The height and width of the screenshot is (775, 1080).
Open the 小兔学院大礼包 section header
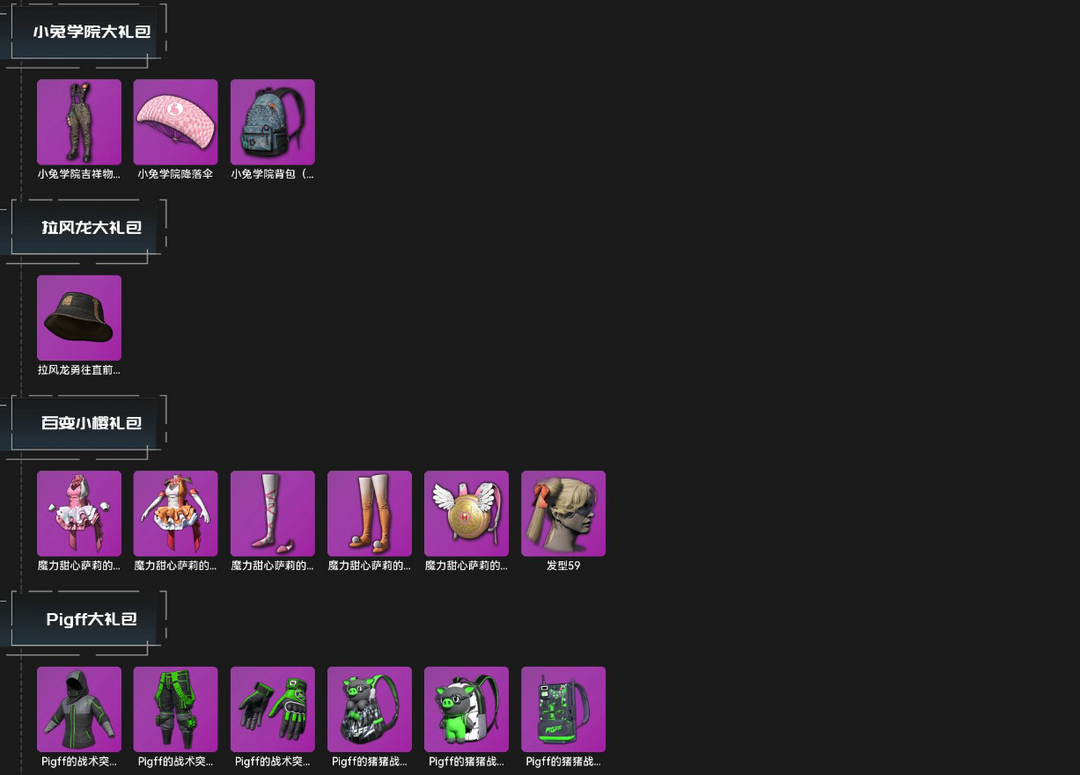pyautogui.click(x=92, y=32)
